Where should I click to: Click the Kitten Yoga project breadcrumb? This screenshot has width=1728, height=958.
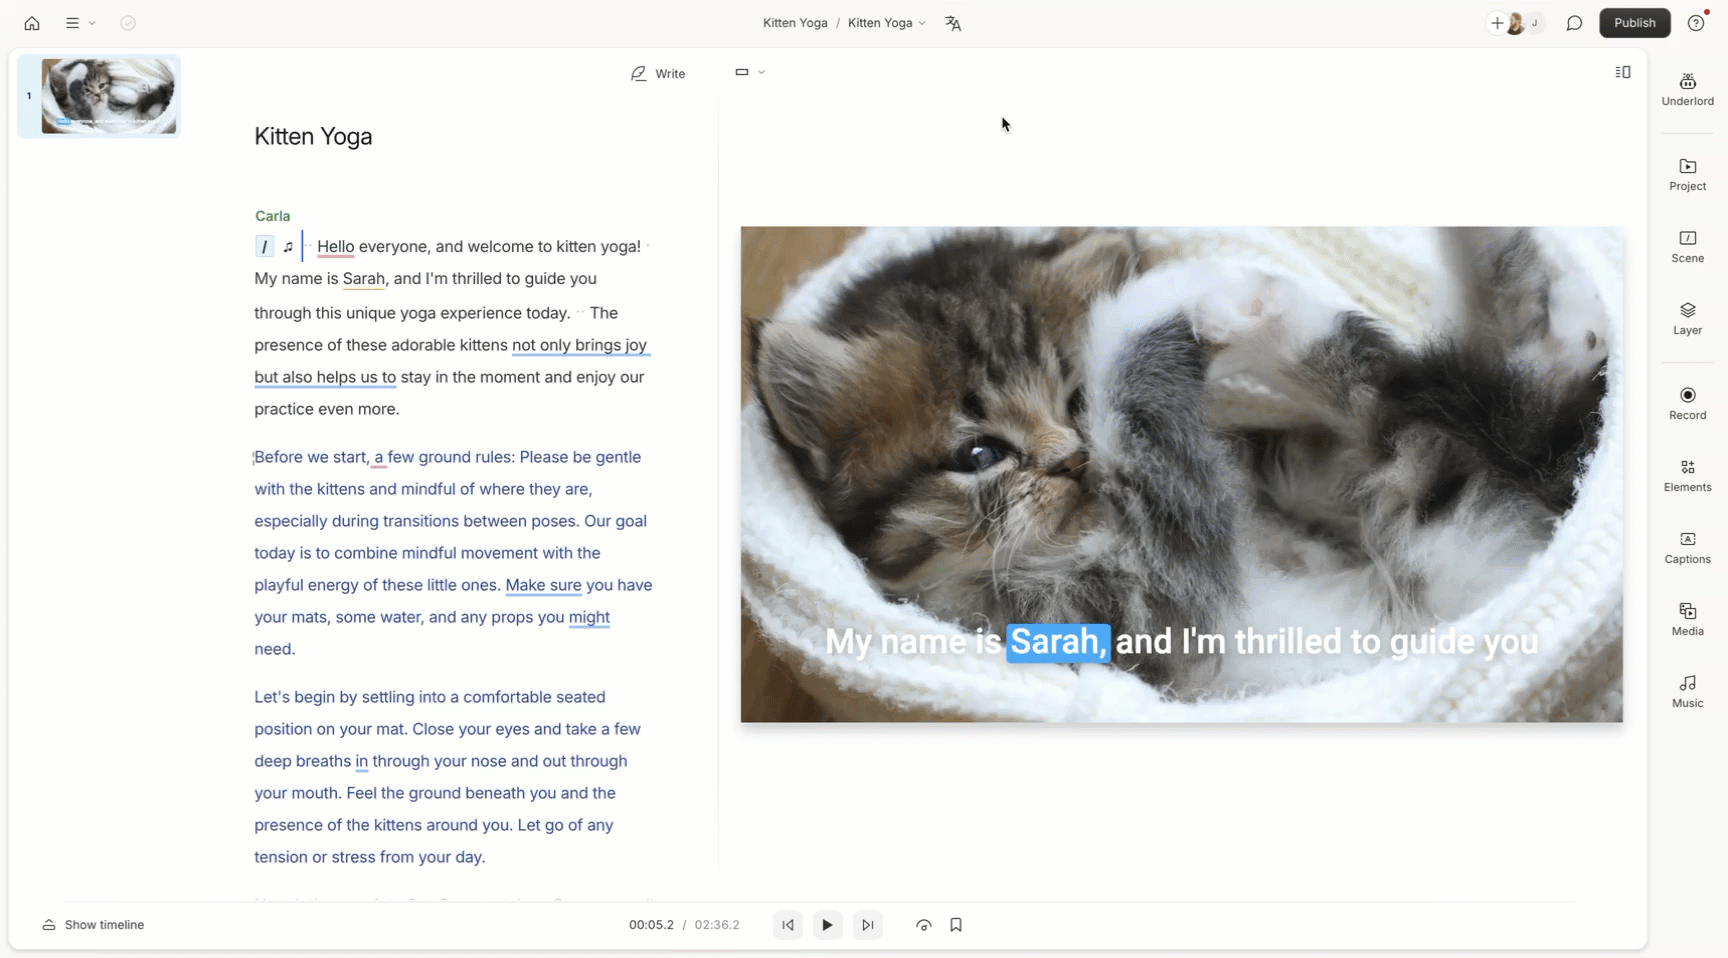click(x=794, y=23)
